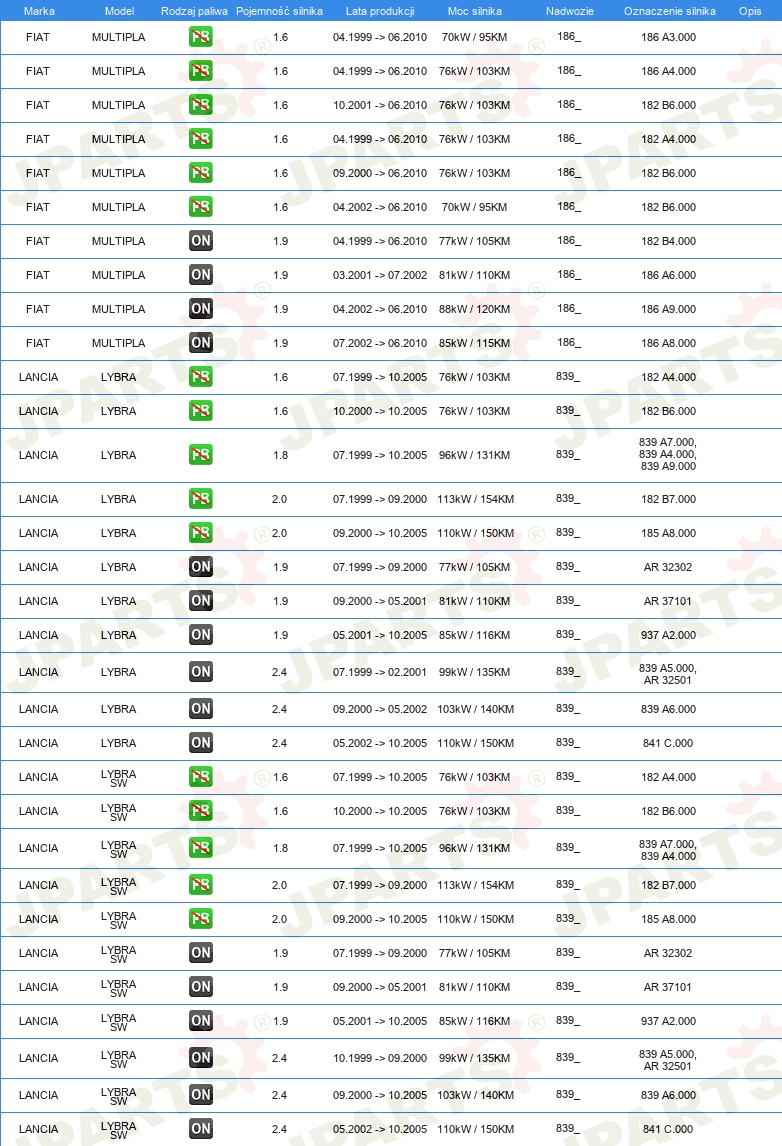
Task: Click petrol icon in Multipla 182 A4.000 row
Action: pyautogui.click(x=200, y=139)
